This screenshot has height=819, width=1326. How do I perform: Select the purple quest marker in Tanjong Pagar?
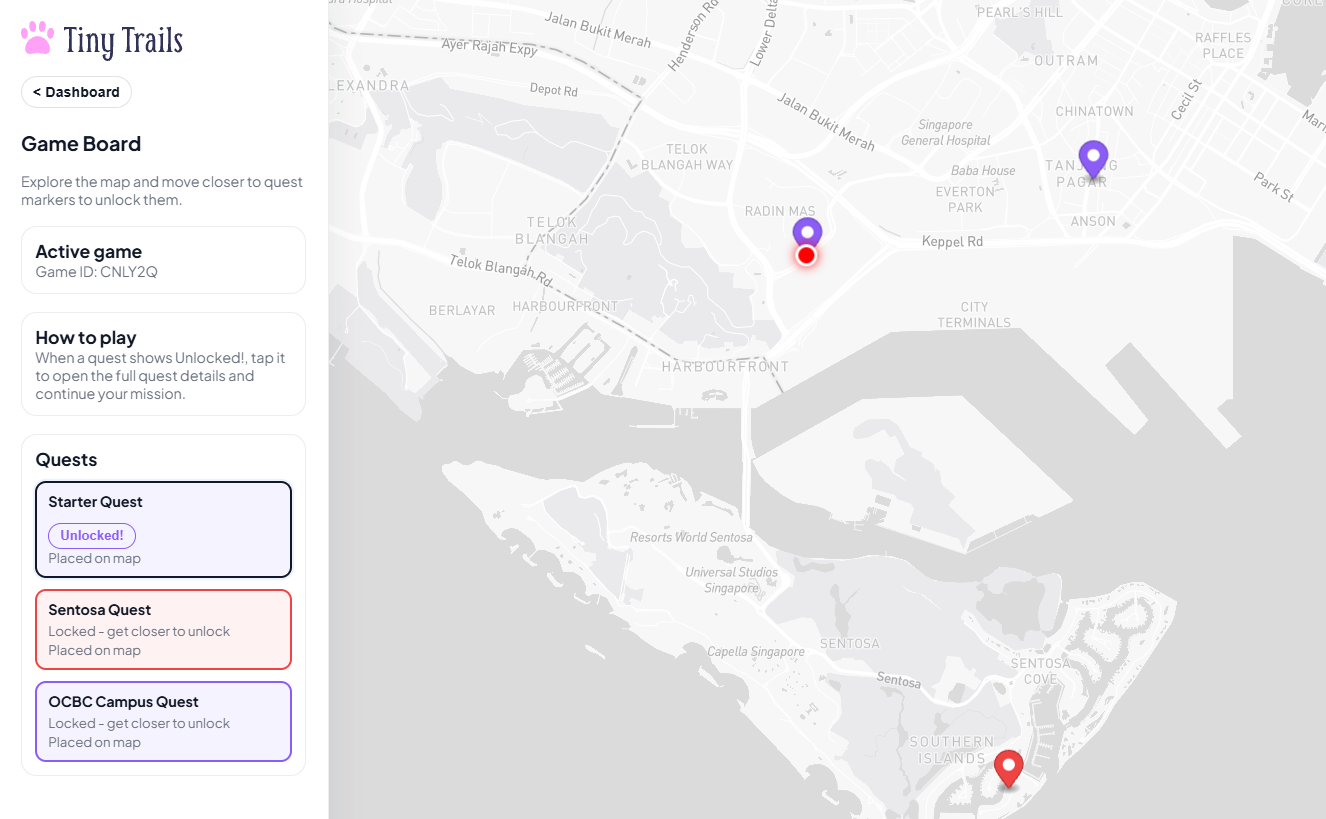coord(1093,158)
